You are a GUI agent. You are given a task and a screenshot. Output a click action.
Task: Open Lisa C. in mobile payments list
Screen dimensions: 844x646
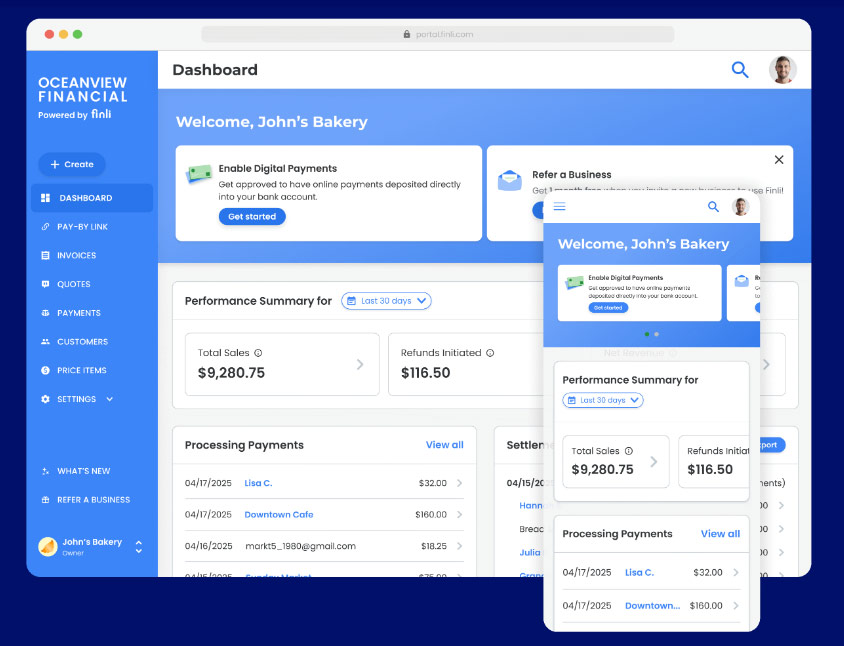639,572
